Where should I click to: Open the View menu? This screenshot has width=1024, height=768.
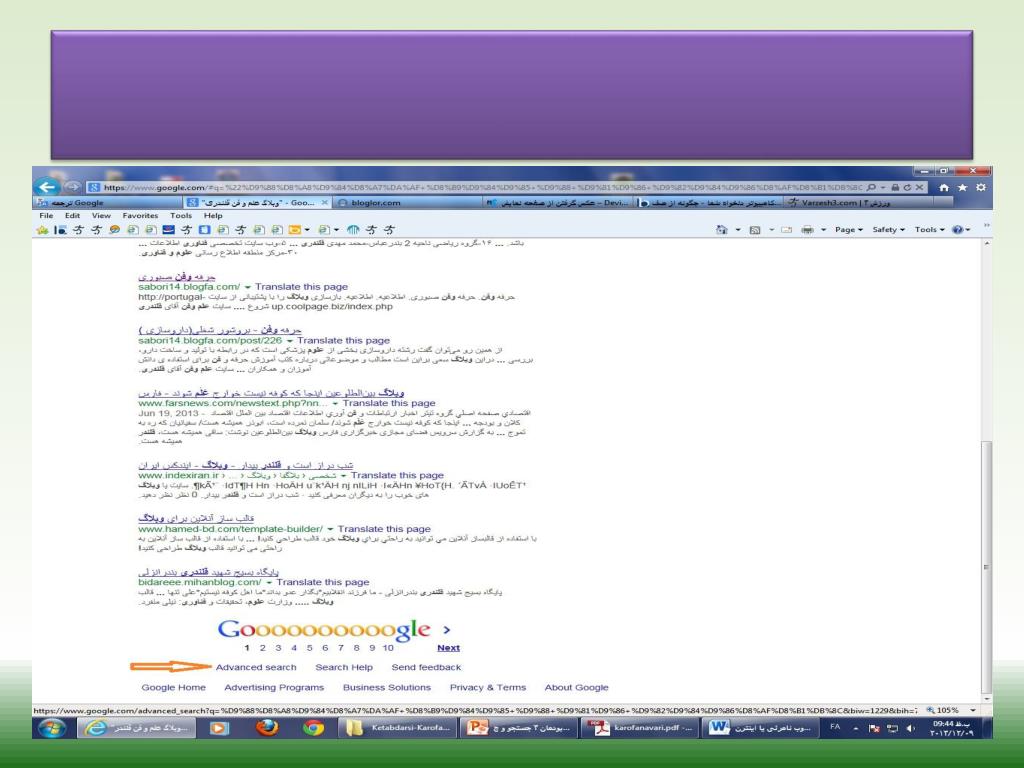click(101, 216)
